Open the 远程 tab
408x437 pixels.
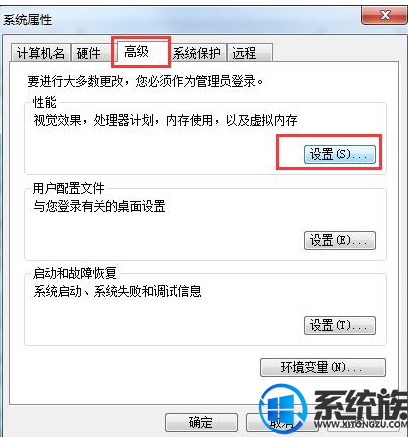point(250,53)
